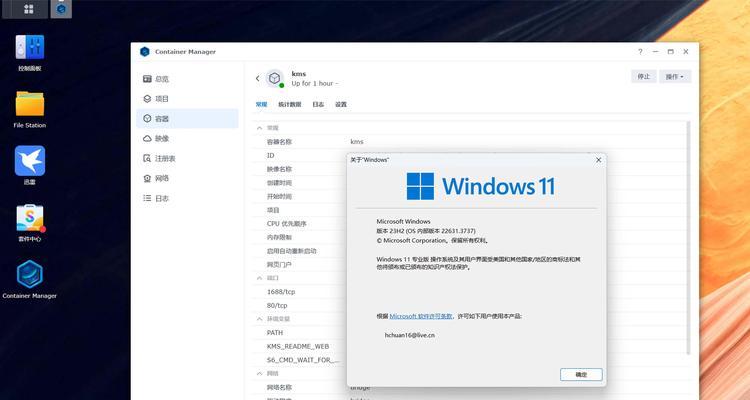The height and width of the screenshot is (400, 750).
Task: Stop the container with the 停止 button
Action: click(x=643, y=77)
